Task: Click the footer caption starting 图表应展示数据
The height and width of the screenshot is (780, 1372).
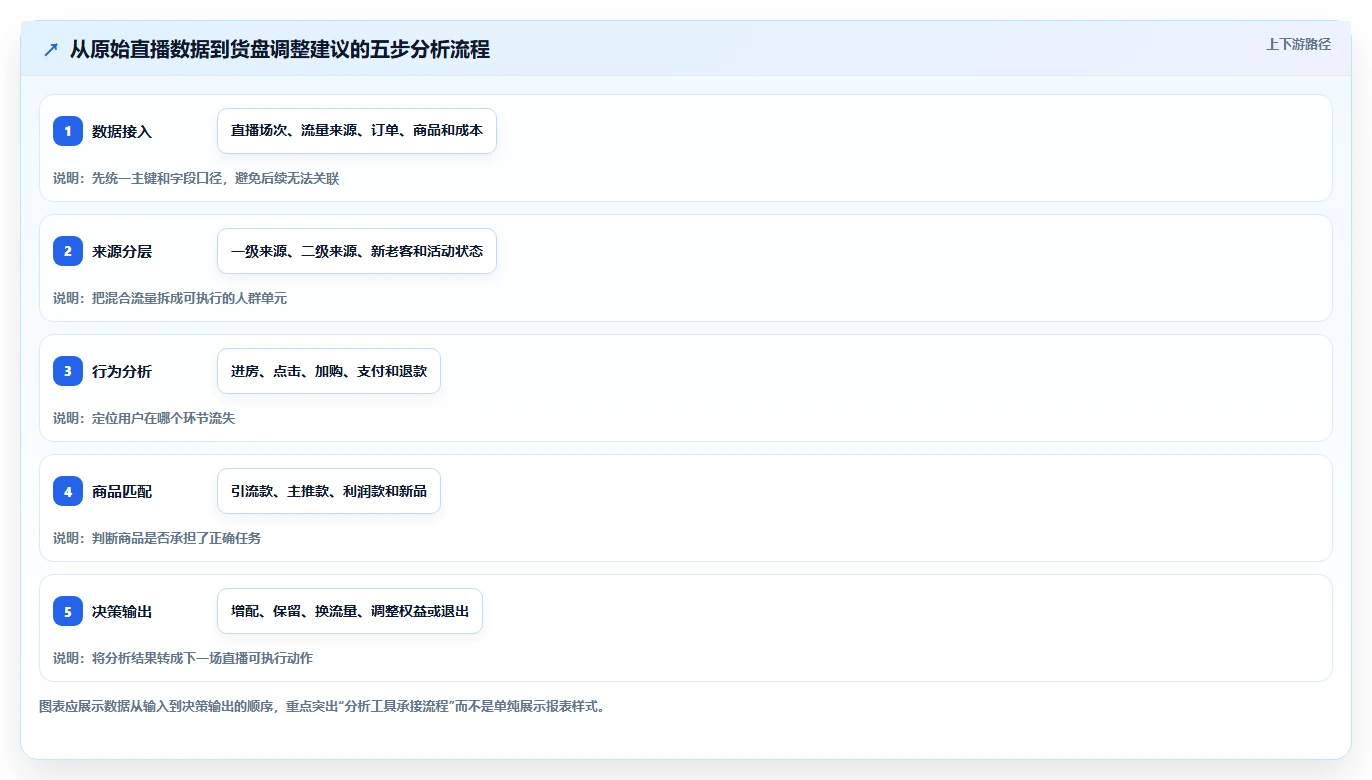Action: [x=322, y=706]
